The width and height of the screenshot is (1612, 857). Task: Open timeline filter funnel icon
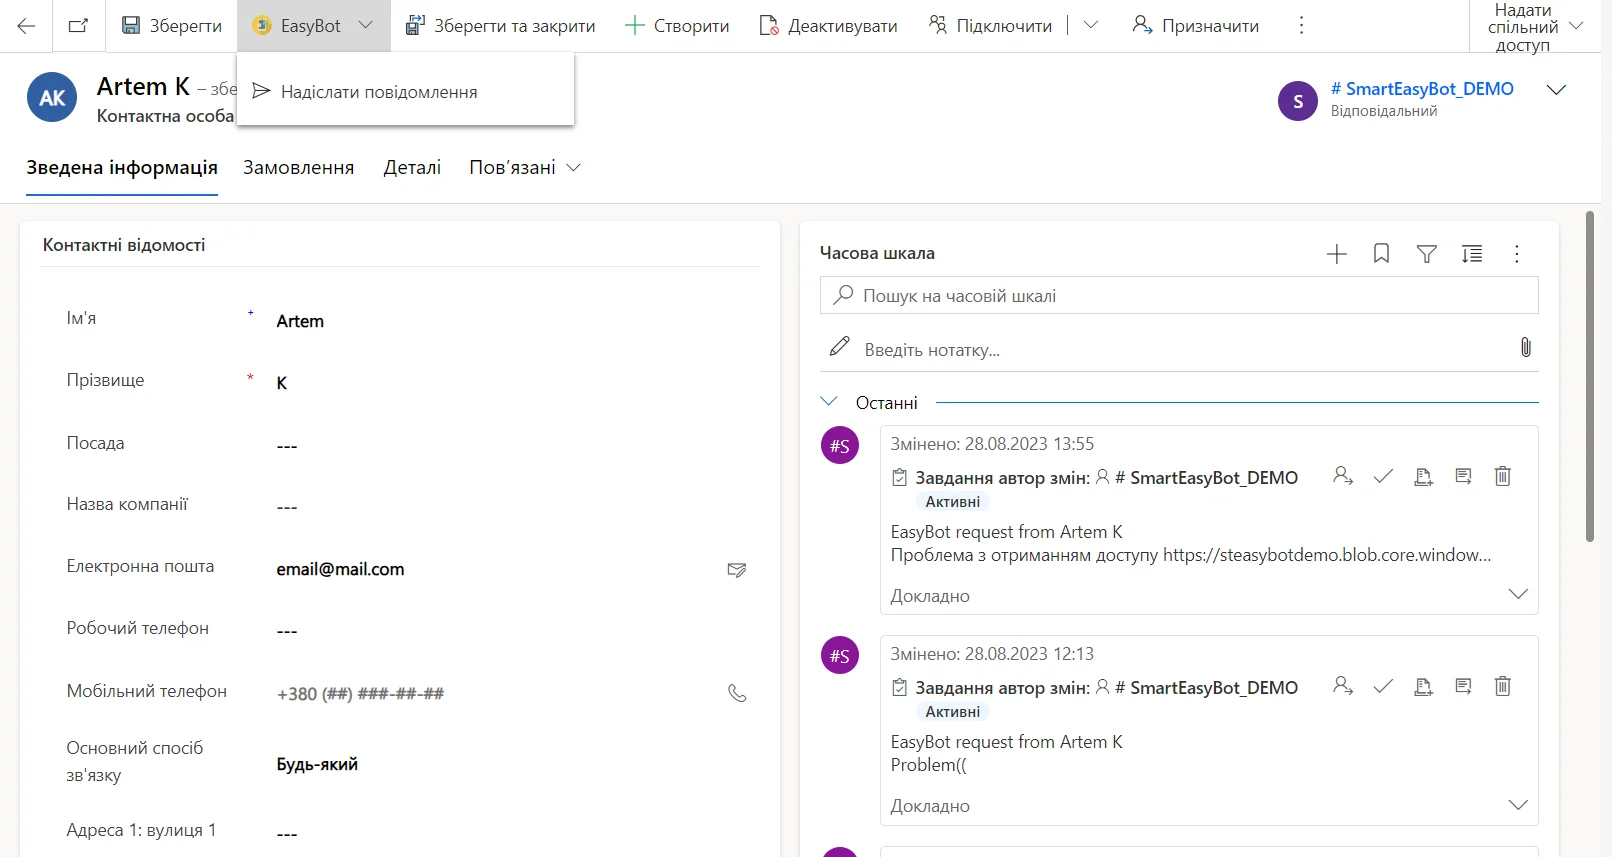[1427, 254]
